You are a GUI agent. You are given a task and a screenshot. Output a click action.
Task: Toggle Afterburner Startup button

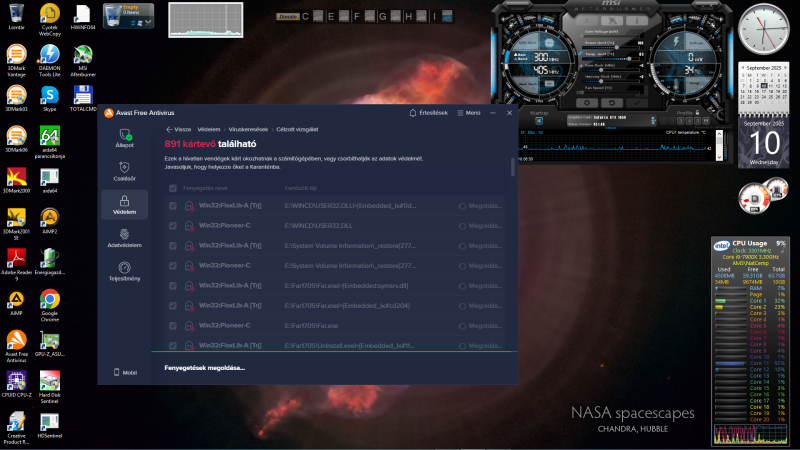coord(539,121)
